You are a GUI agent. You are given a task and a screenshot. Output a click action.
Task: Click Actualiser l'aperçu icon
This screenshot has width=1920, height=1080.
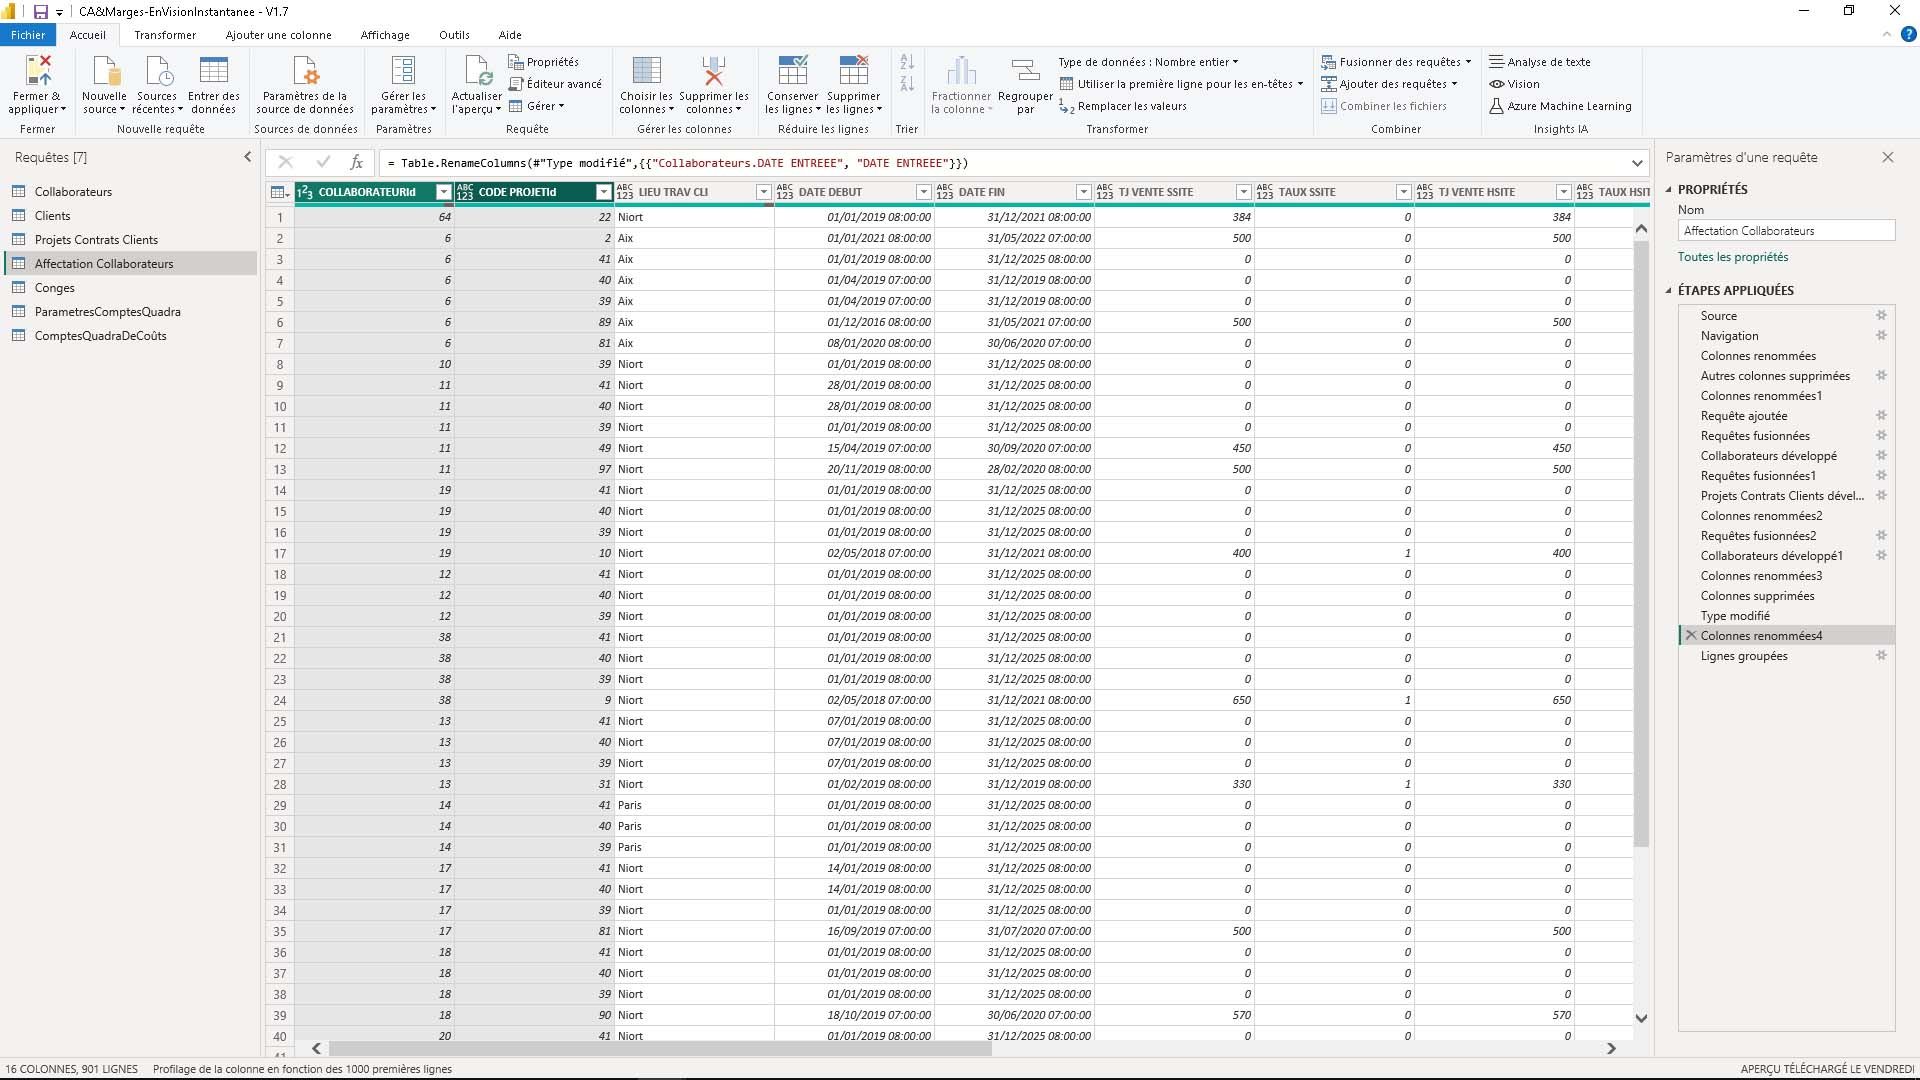pyautogui.click(x=477, y=71)
